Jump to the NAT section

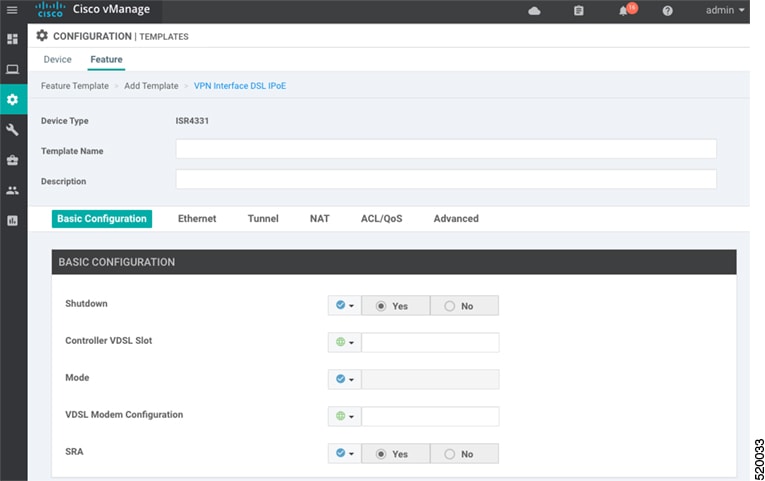click(x=320, y=219)
